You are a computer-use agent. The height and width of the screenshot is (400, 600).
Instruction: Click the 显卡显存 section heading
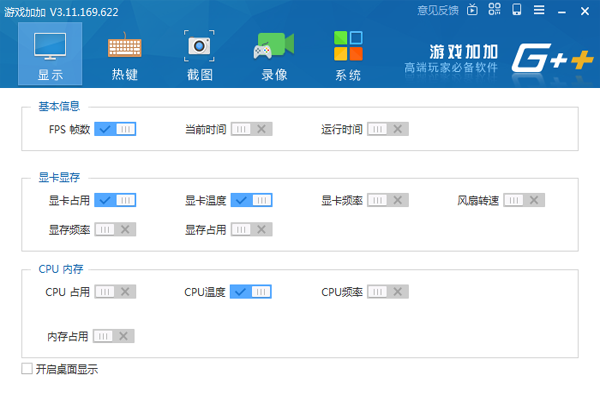click(59, 177)
